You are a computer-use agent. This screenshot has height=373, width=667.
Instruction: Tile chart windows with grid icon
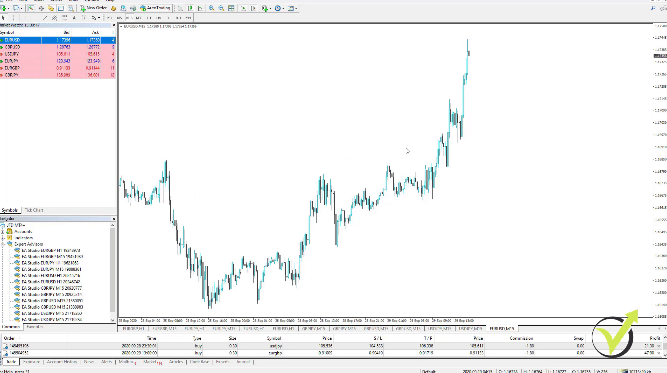[231, 8]
